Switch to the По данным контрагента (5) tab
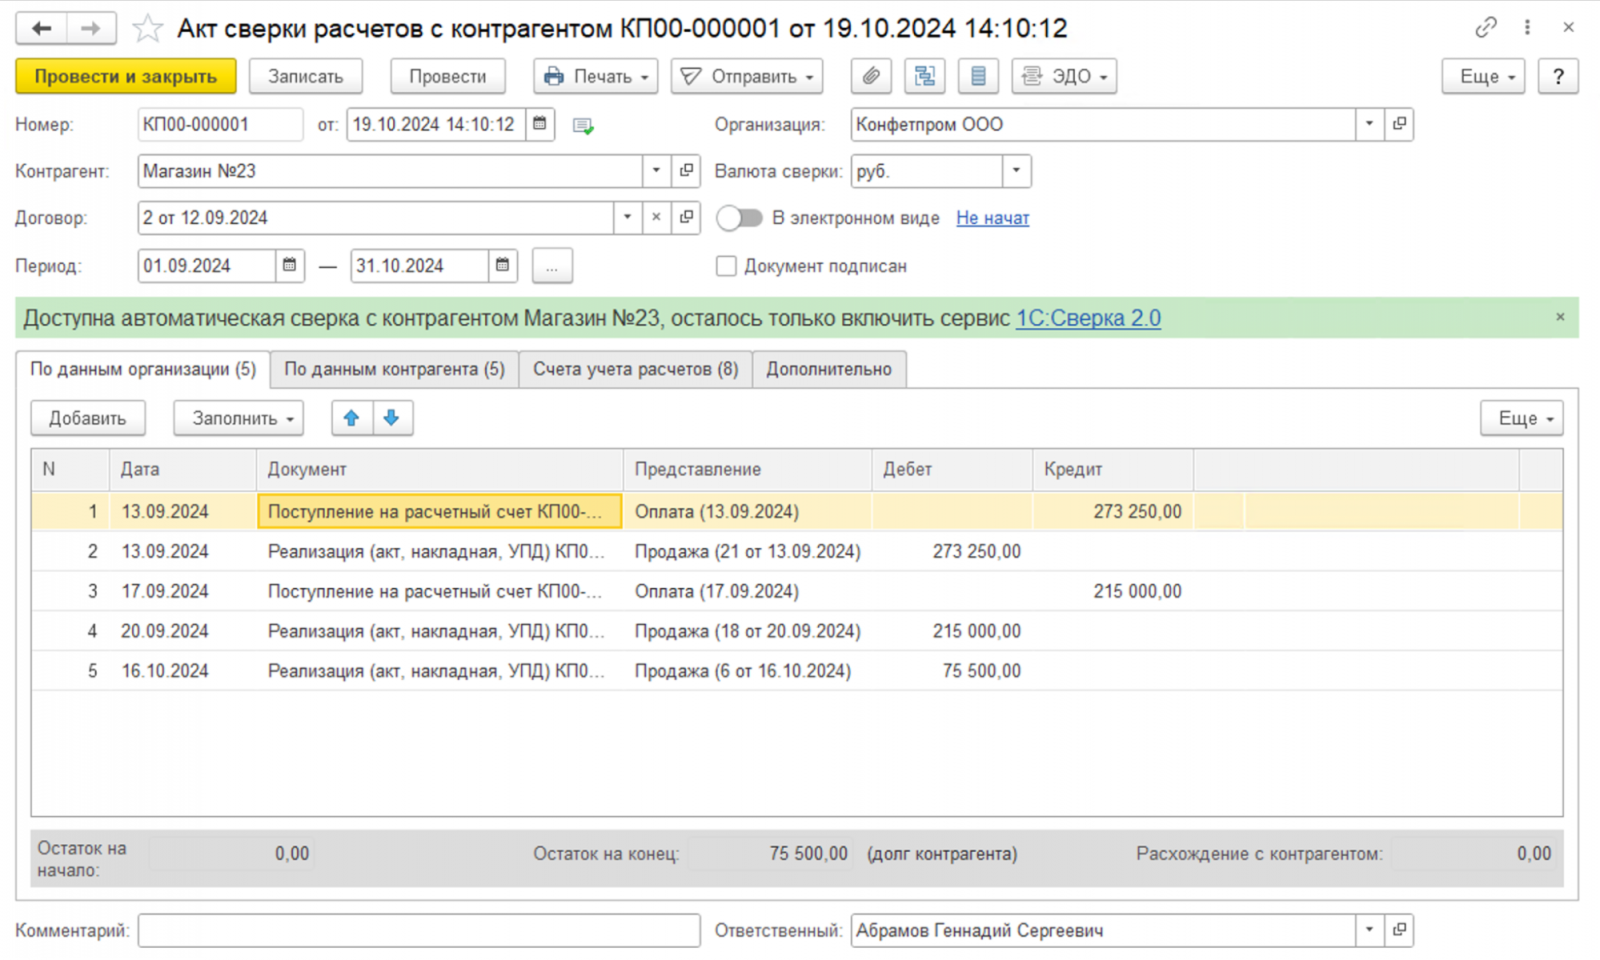 [x=394, y=369]
